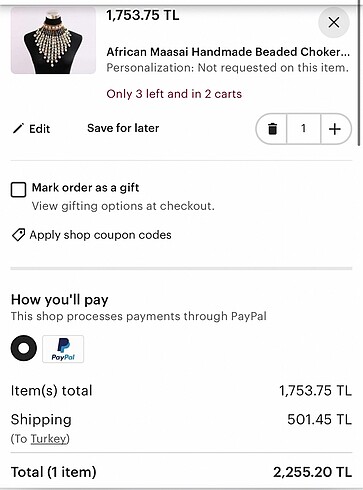This screenshot has width=363, height=490.
Task: Check Mark order as a gift
Action: (18, 190)
